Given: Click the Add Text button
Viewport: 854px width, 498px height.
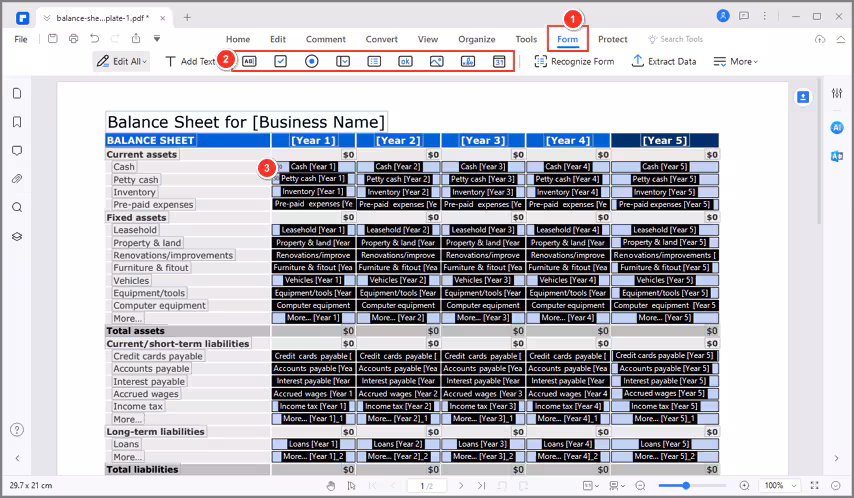Looking at the screenshot, I should coord(190,62).
